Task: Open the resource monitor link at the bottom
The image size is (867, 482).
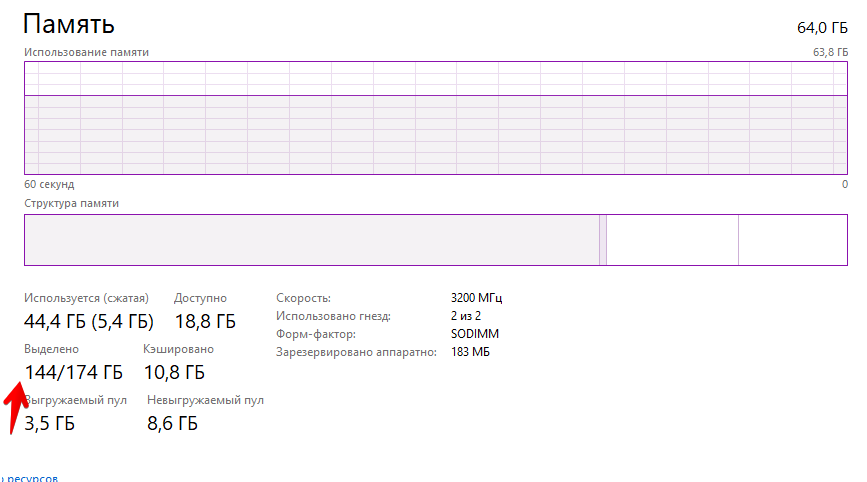Action: click(x=29, y=478)
